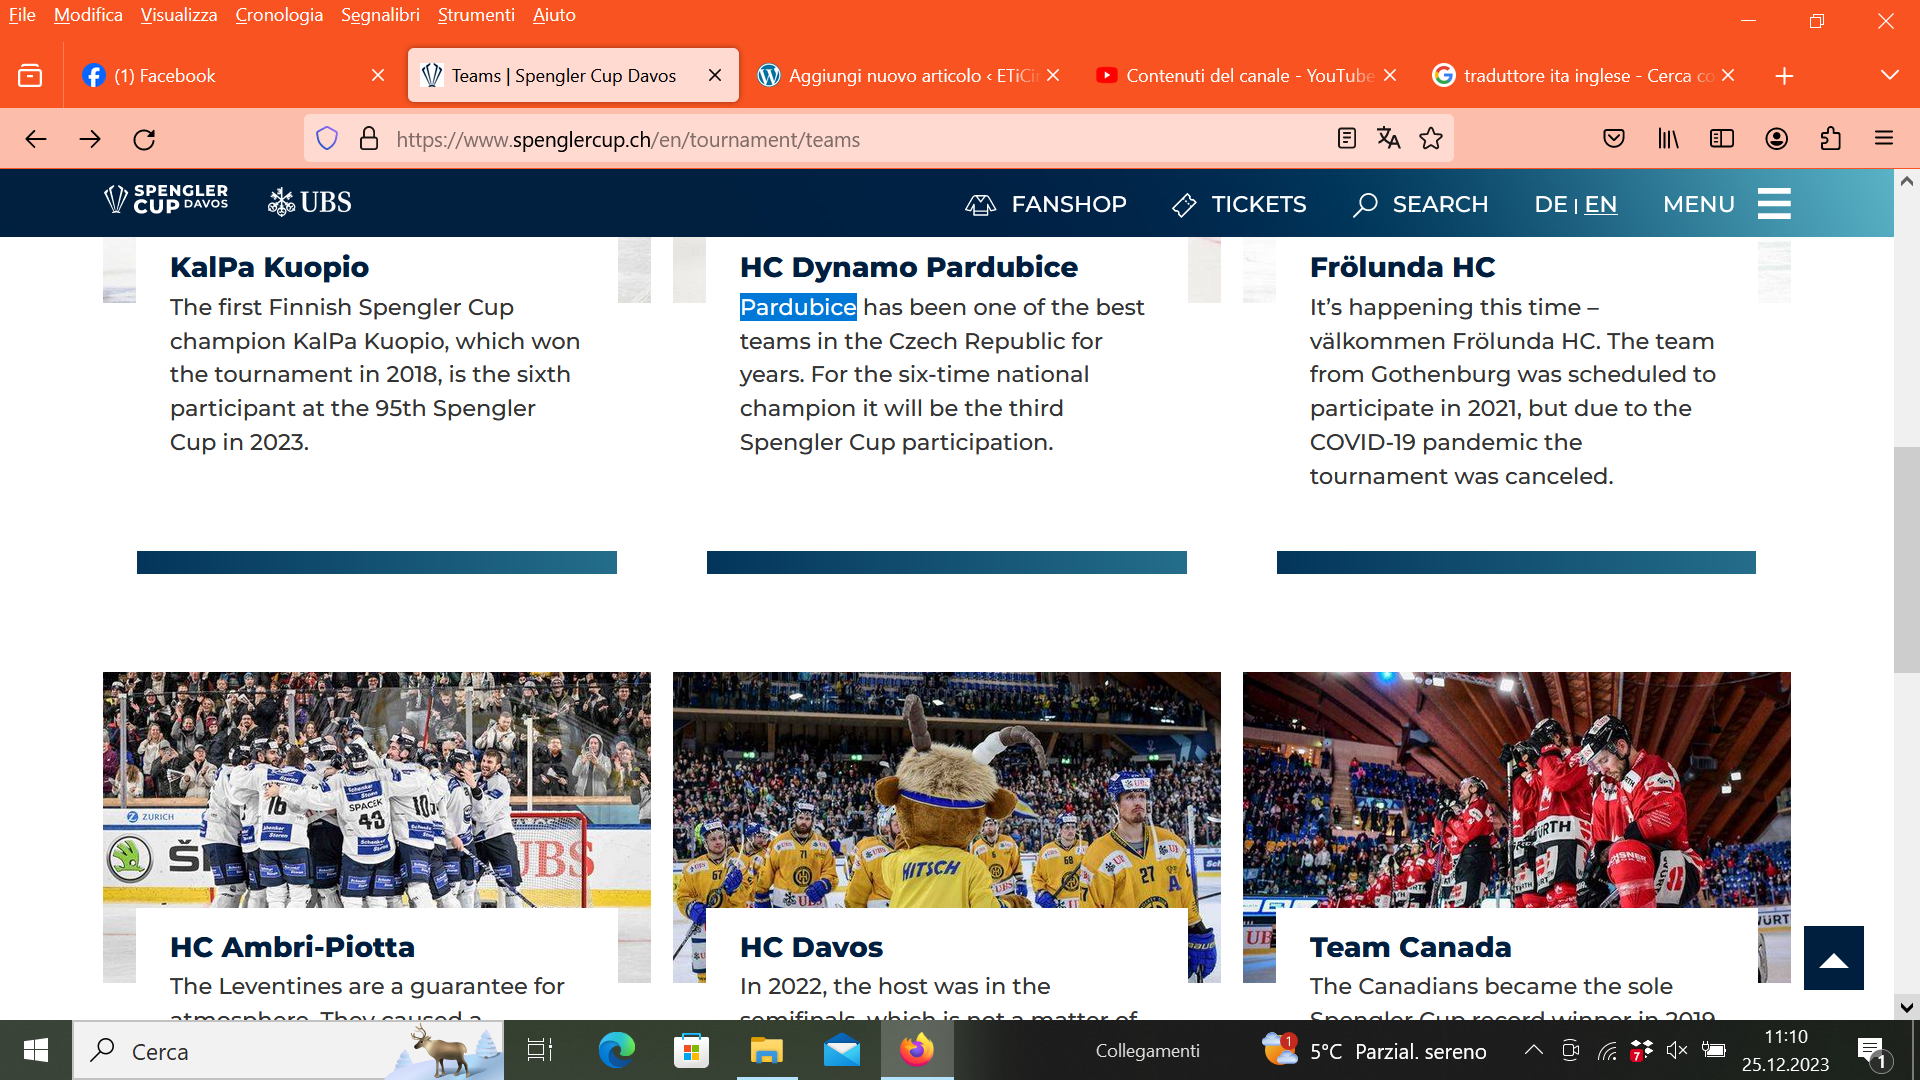Open Task View on the taskbar
The image size is (1920, 1080).
click(540, 1050)
